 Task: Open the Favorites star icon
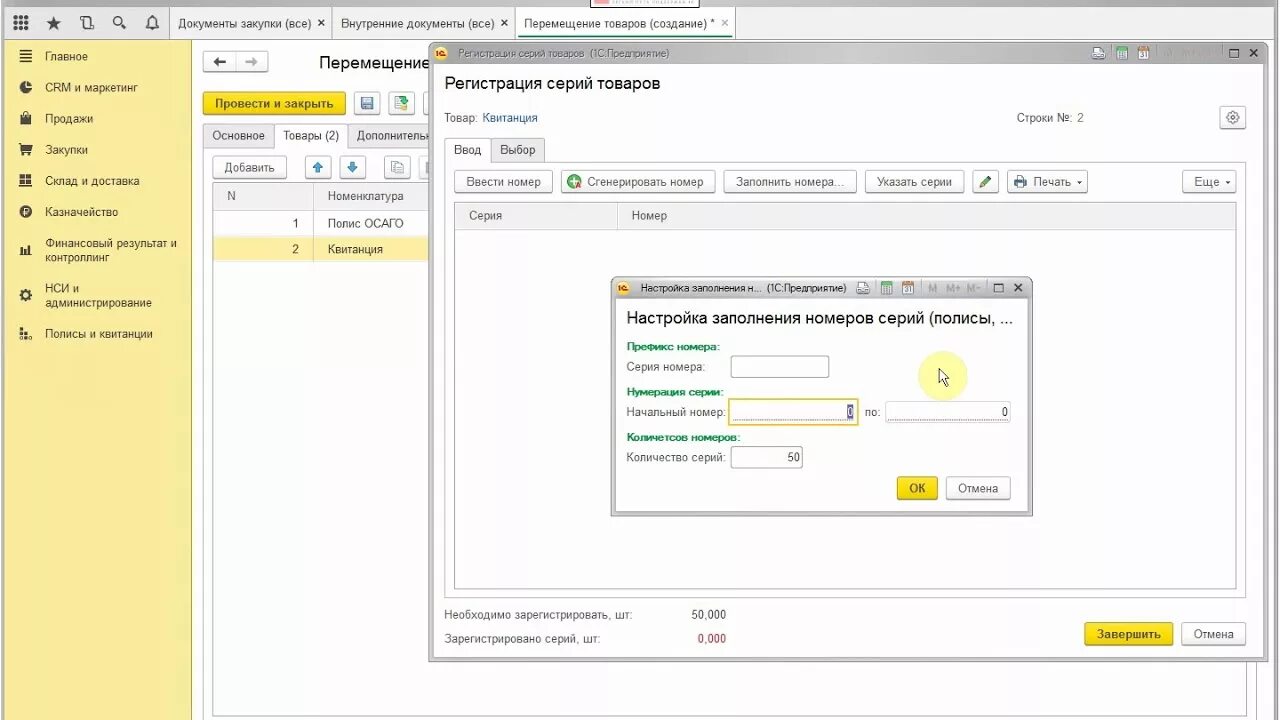(x=54, y=22)
